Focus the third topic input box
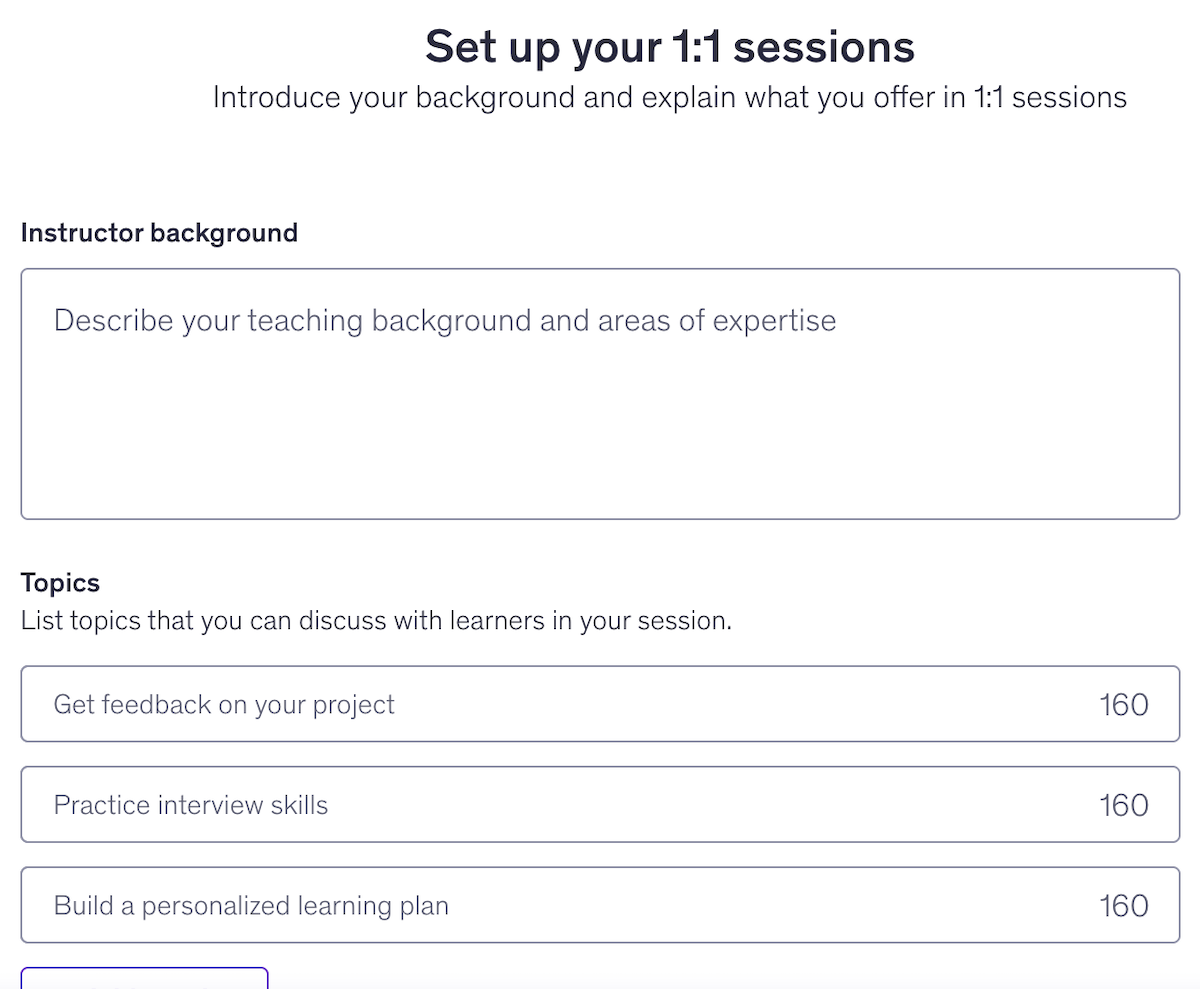 point(400,905)
